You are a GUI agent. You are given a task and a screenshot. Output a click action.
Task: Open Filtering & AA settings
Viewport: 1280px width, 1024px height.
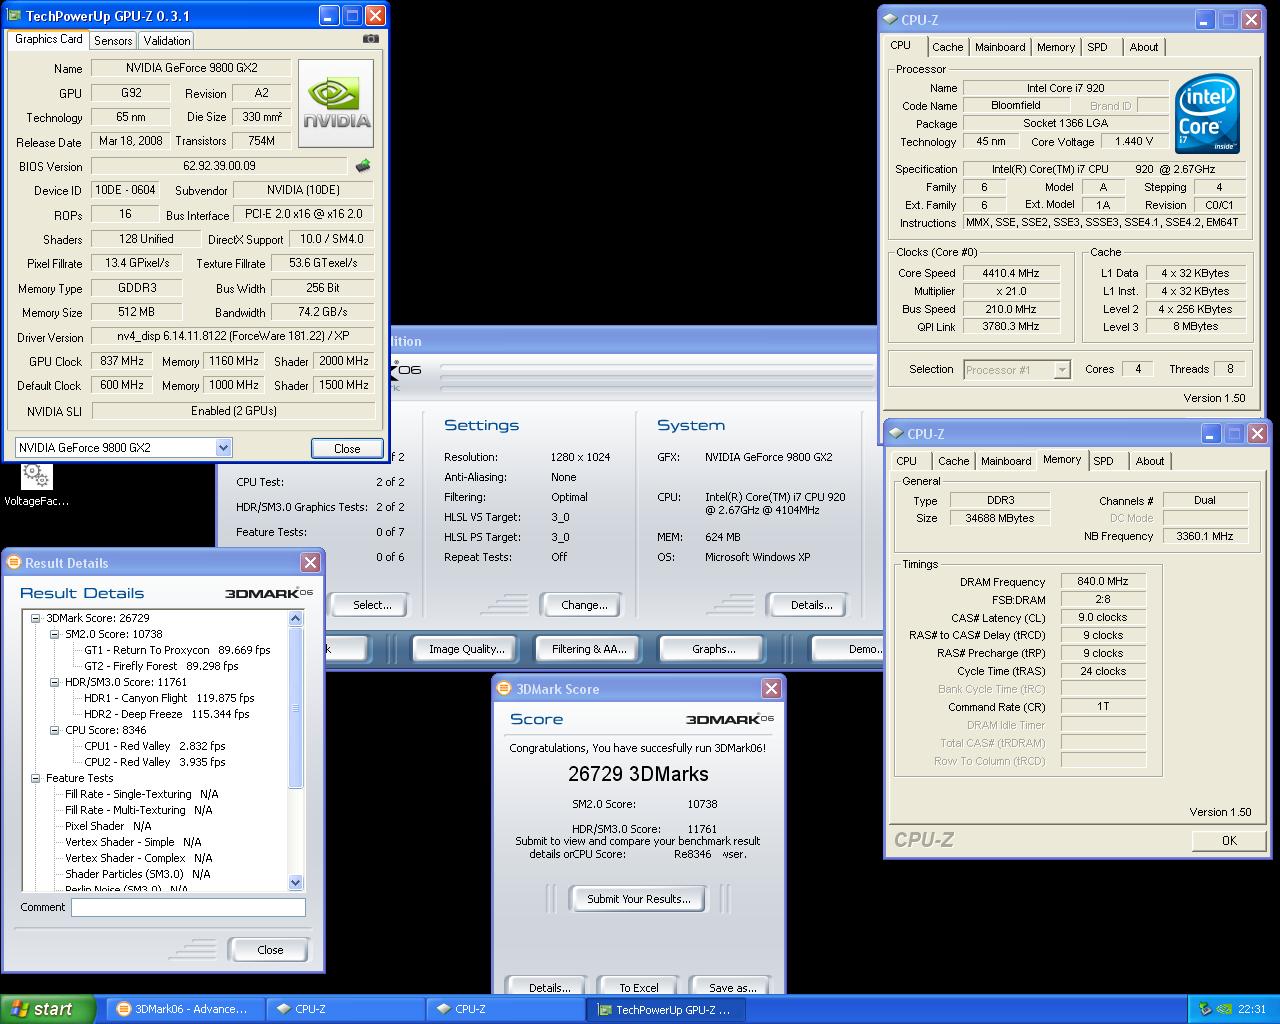pos(589,649)
